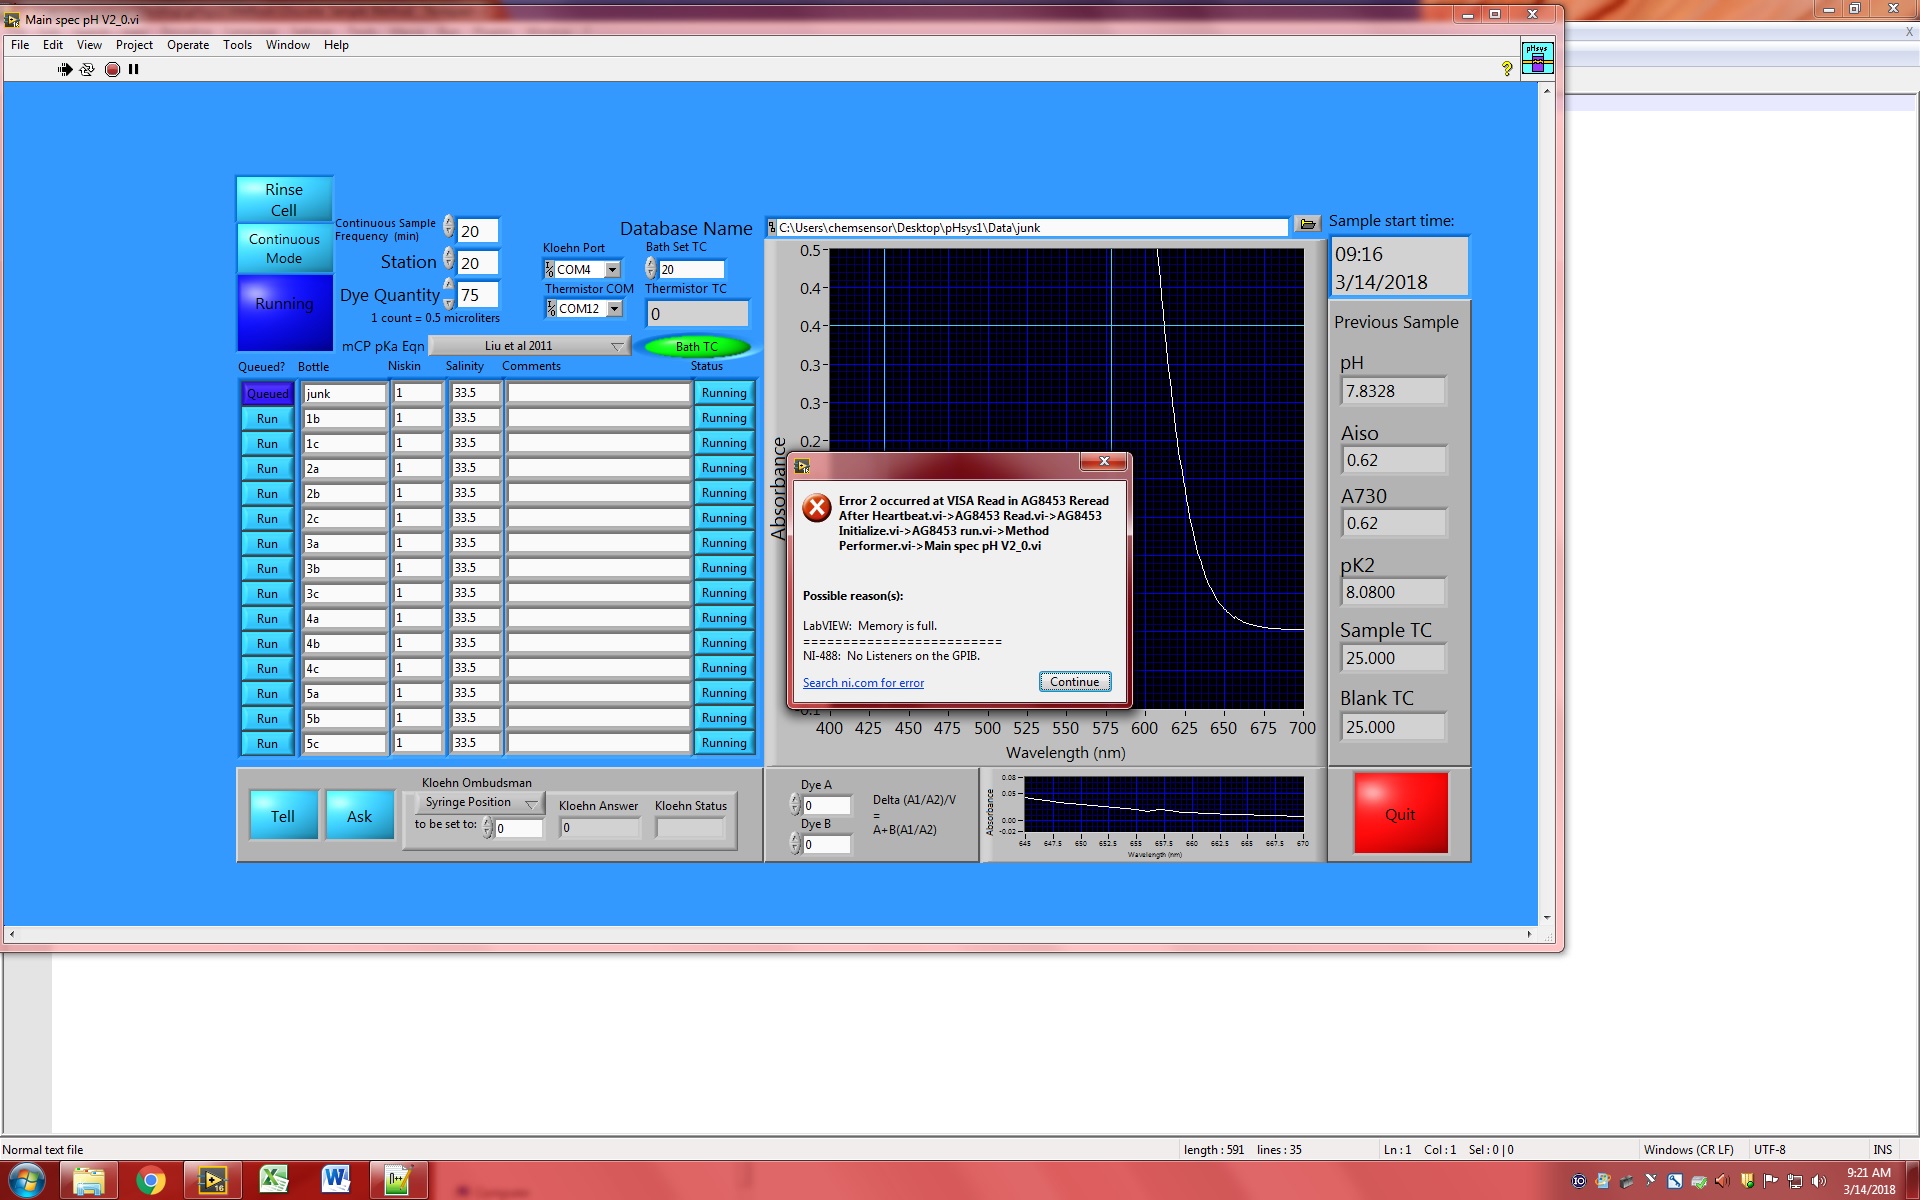Click Continue in the error dialog

(x=1075, y=682)
